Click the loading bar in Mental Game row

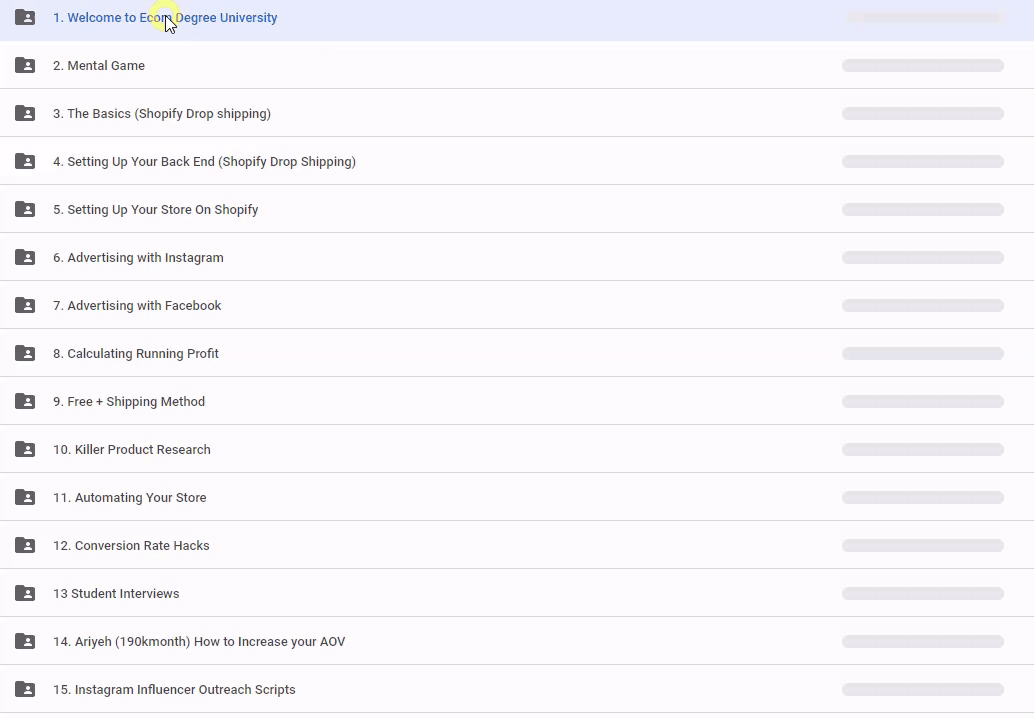pos(922,66)
